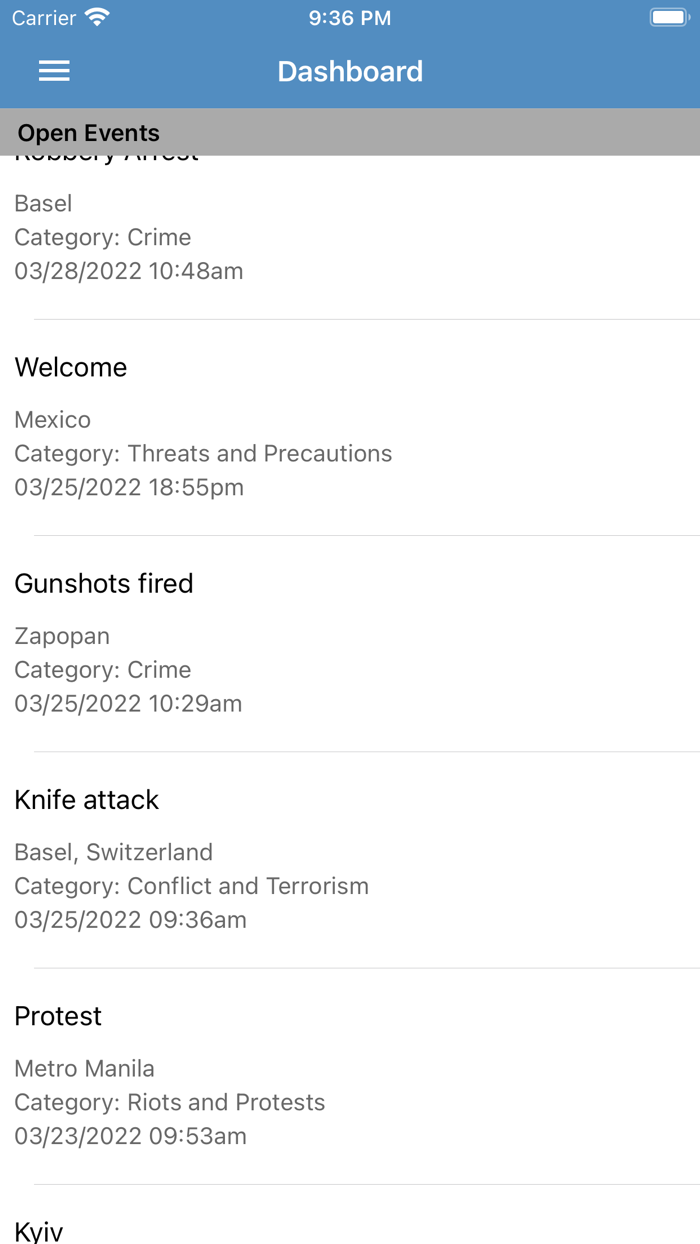Tap the 03/25/2022 18:55pm timestamp
The image size is (700, 1244).
129,488
